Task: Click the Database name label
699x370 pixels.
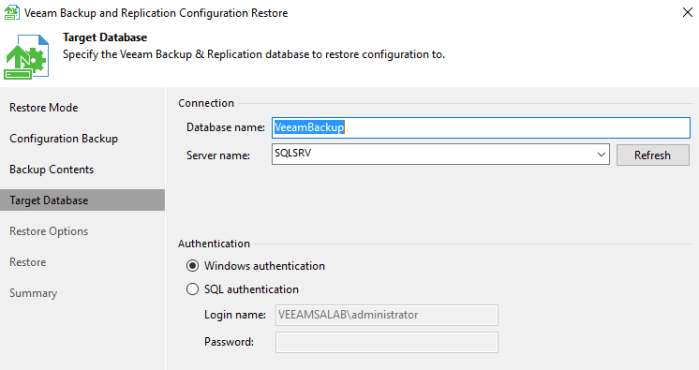Action: click(x=226, y=127)
